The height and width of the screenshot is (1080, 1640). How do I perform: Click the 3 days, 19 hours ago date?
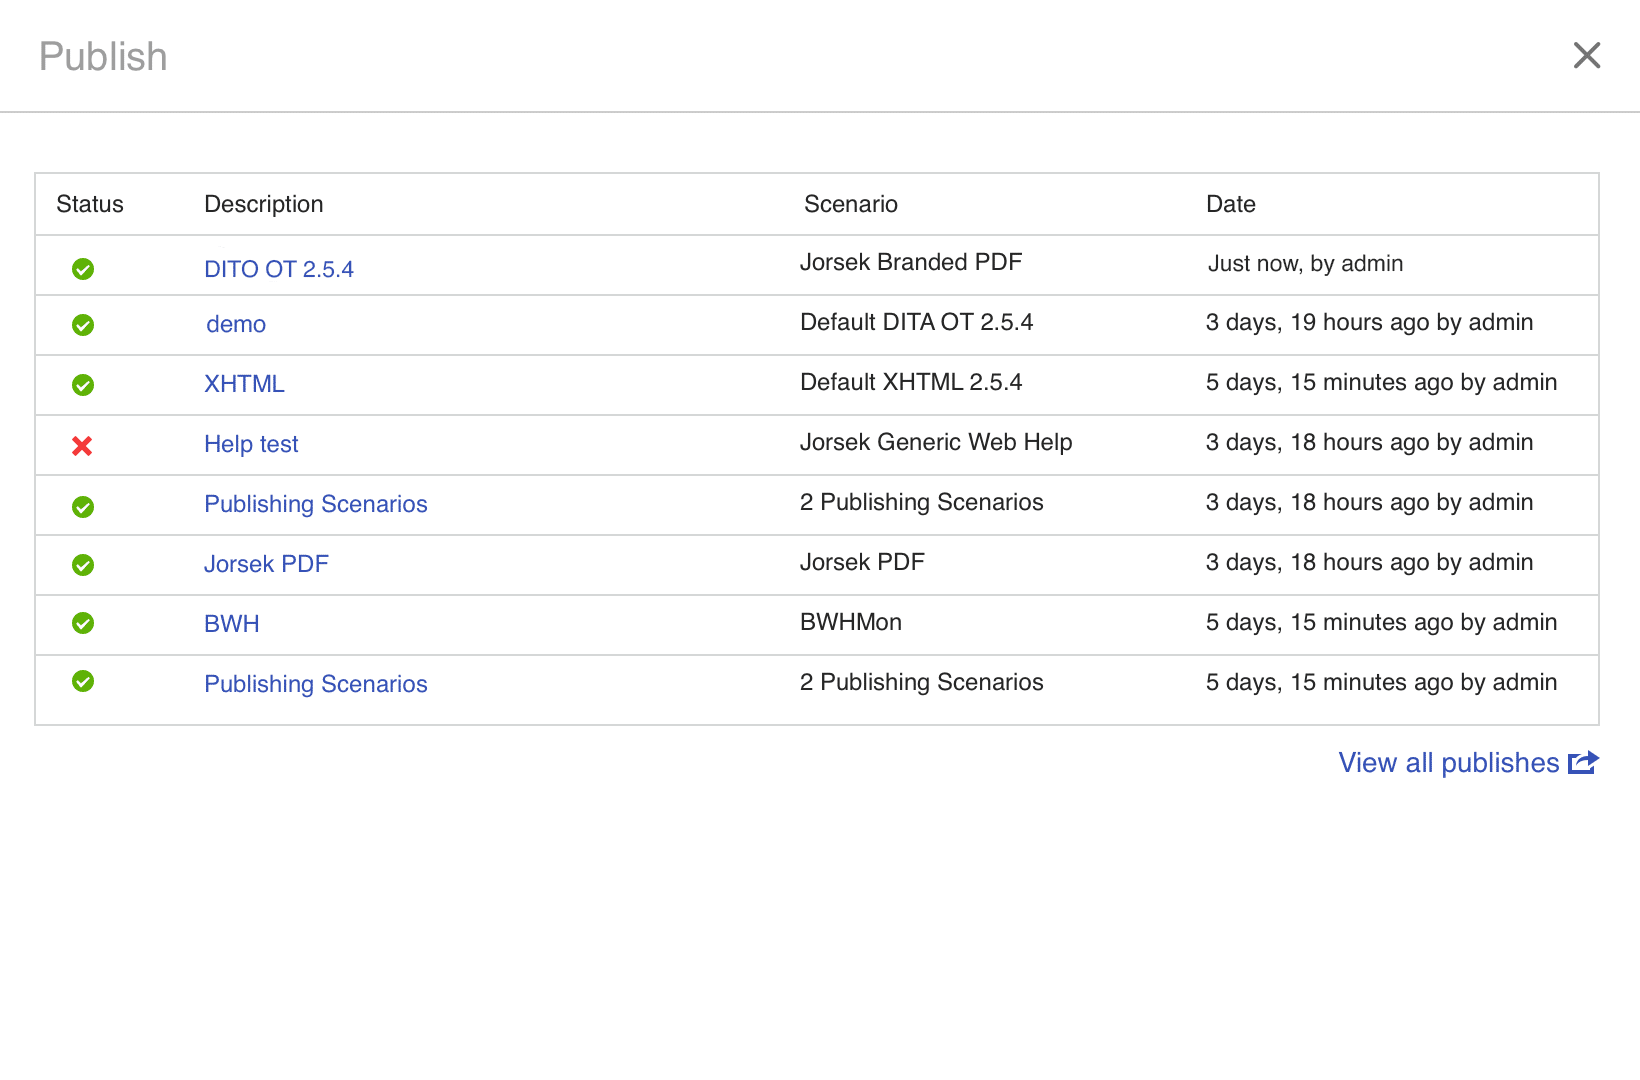[x=1369, y=322]
